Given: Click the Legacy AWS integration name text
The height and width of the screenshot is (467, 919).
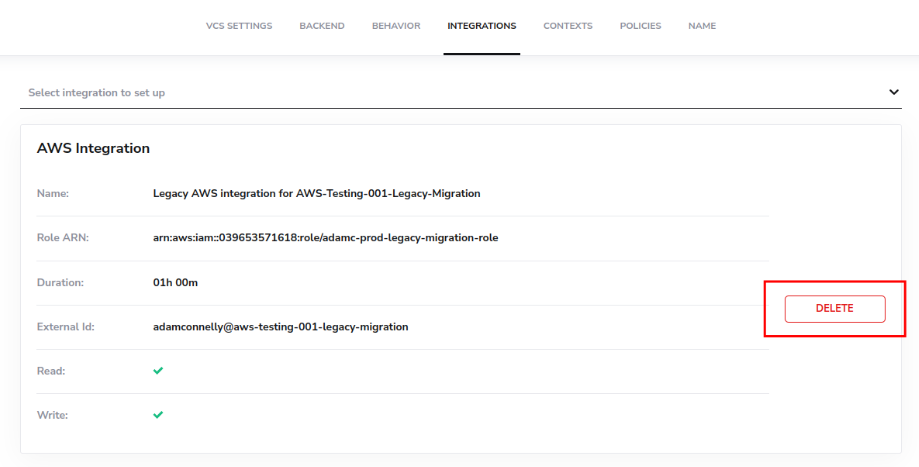Looking at the screenshot, I should [x=316, y=193].
